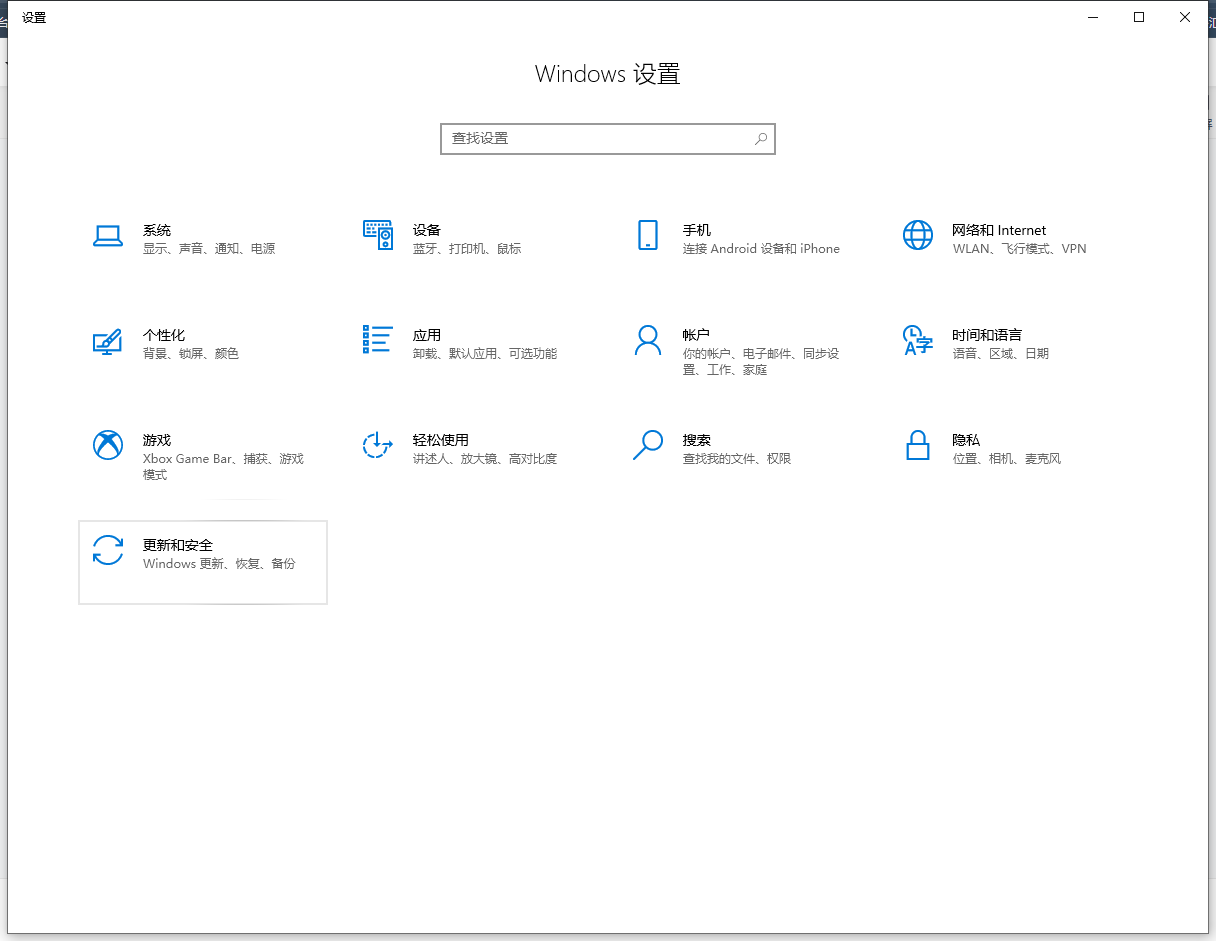This screenshot has height=941, width=1216.
Task: Click the 设置 window title text
Action: click(x=34, y=18)
